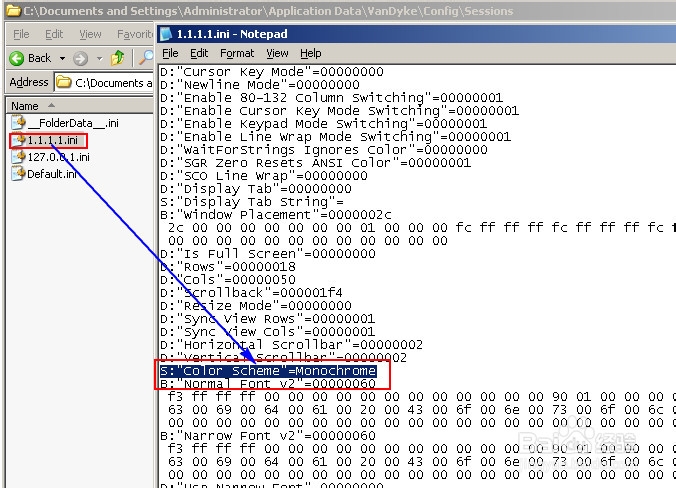The image size is (676, 488).
Task: Click the "Resize Mode" line
Action: click(256, 306)
